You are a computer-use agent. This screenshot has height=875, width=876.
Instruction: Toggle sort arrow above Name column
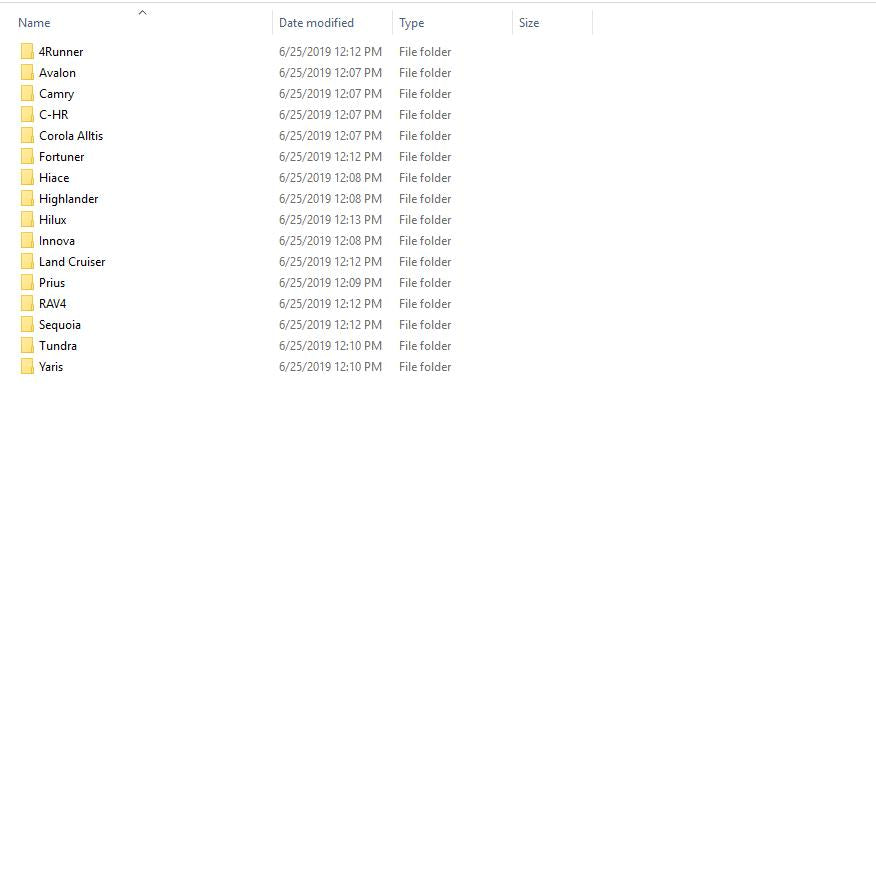[142, 12]
